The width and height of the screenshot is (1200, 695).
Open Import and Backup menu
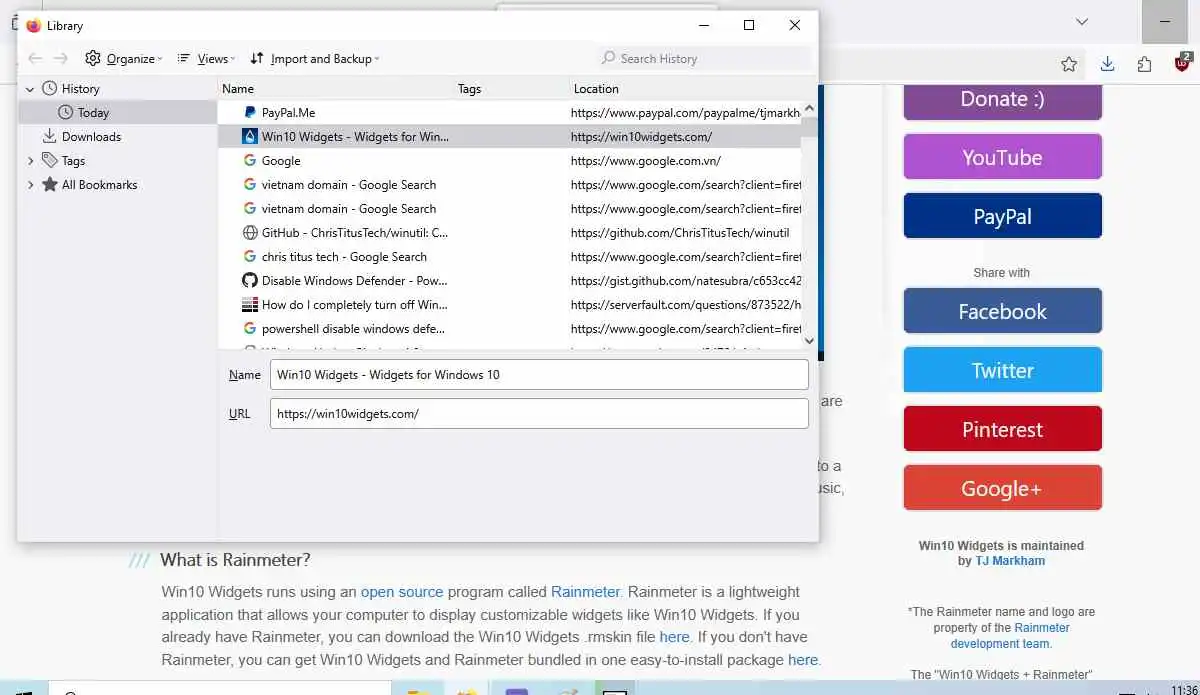[x=315, y=59]
